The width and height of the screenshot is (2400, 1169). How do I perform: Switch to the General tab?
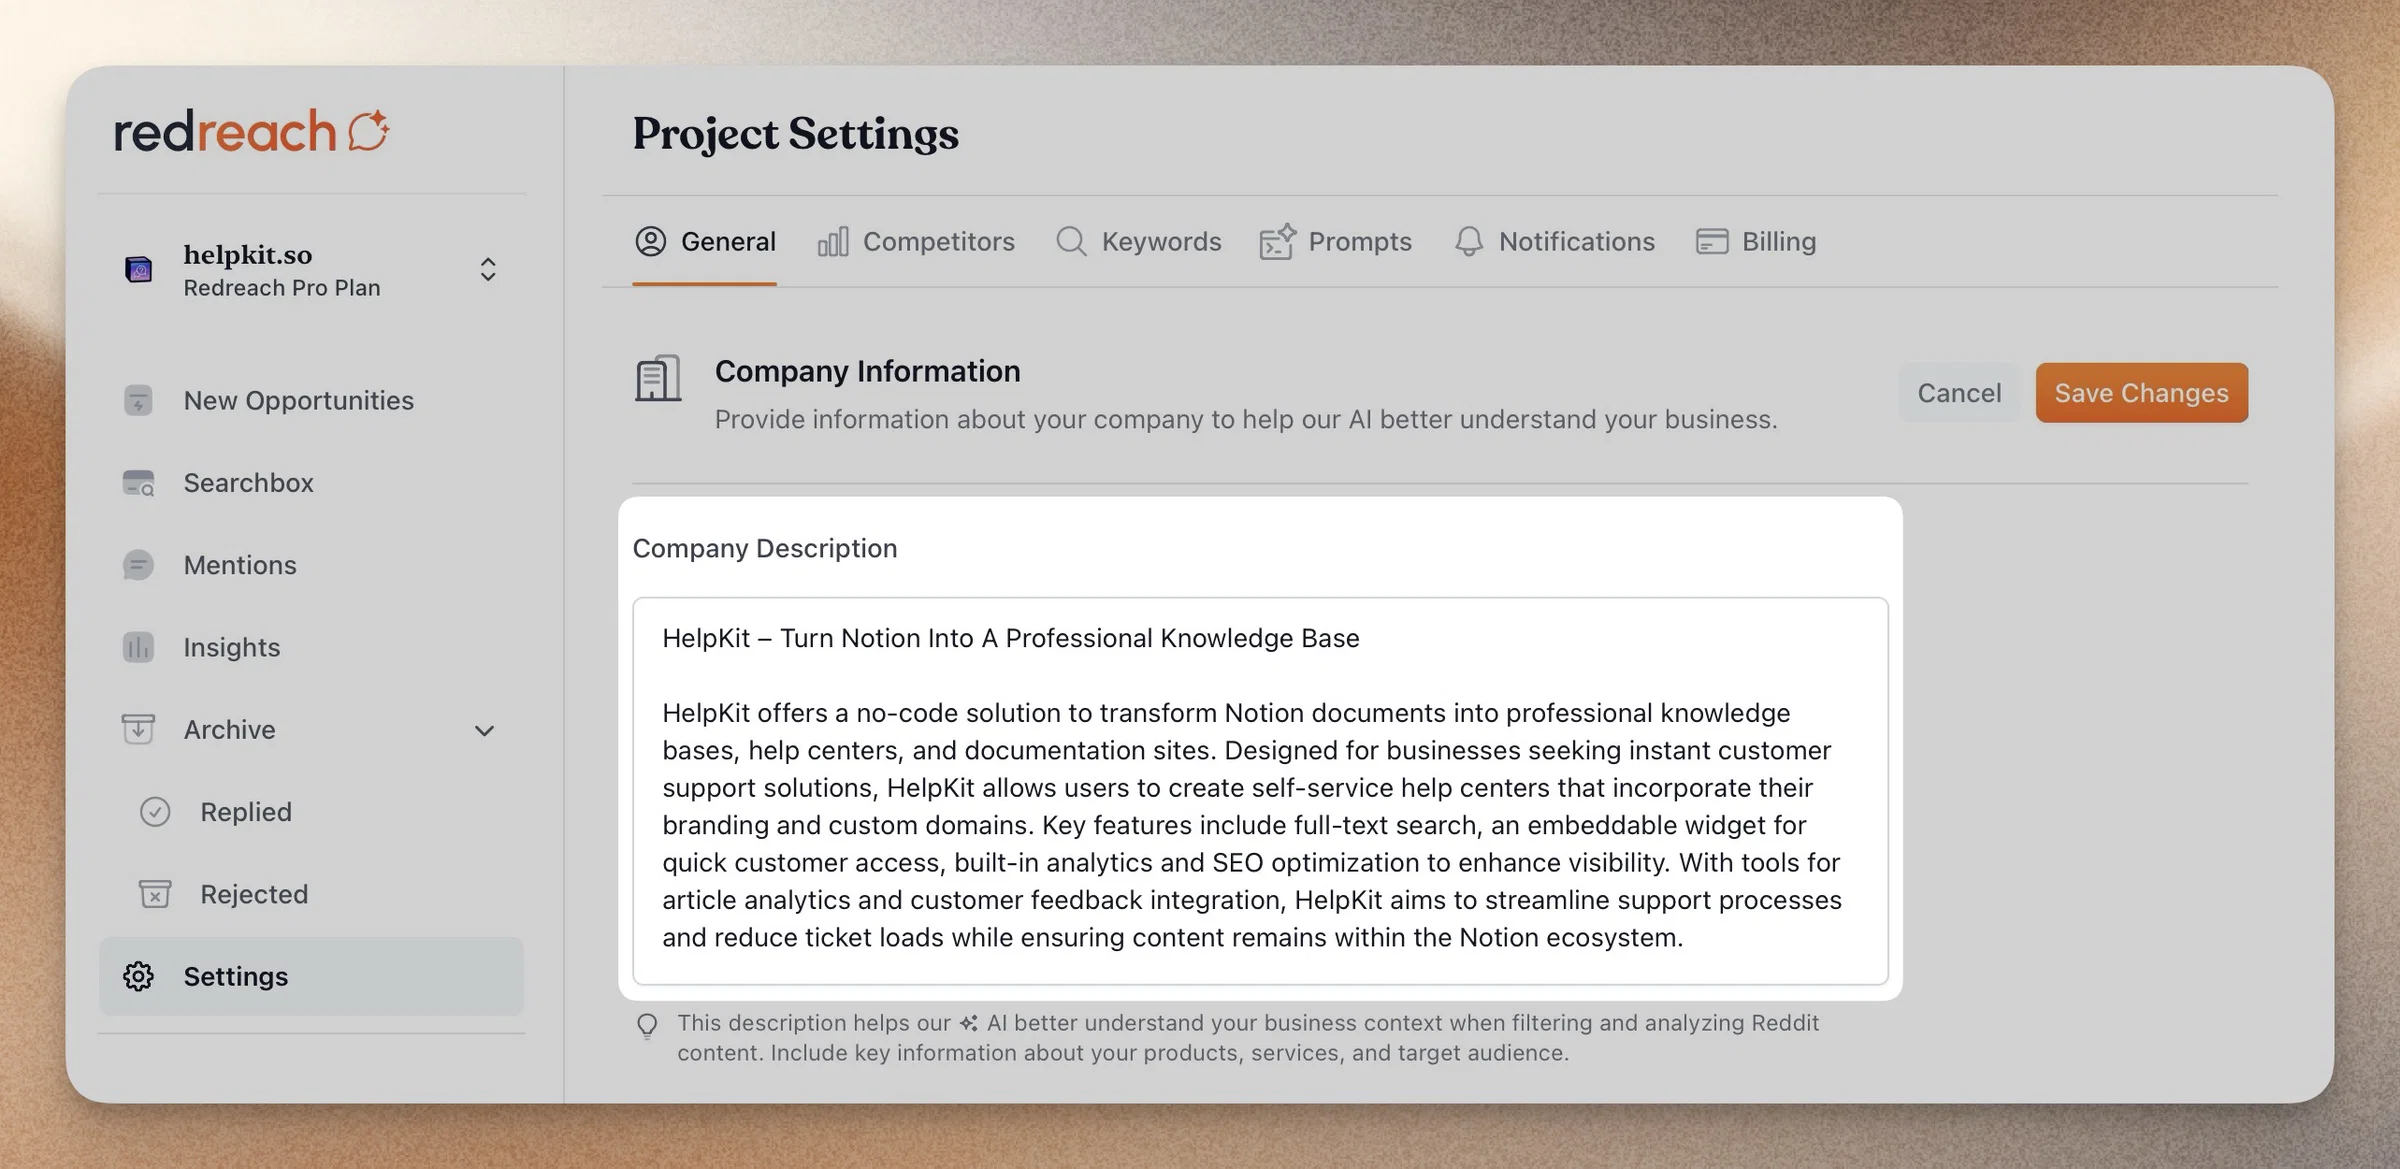(705, 241)
